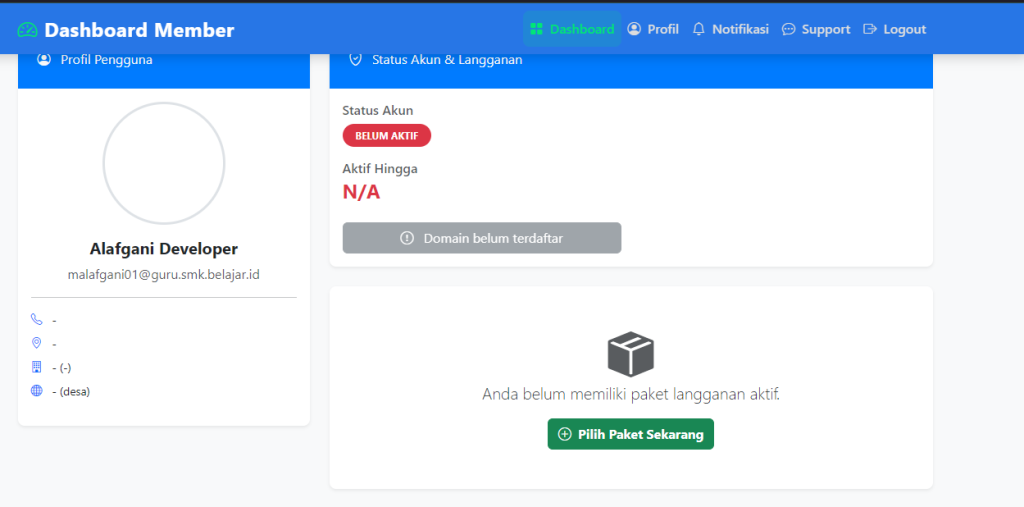Click the globe icon next to desa
The image size is (1024, 507).
coord(37,391)
